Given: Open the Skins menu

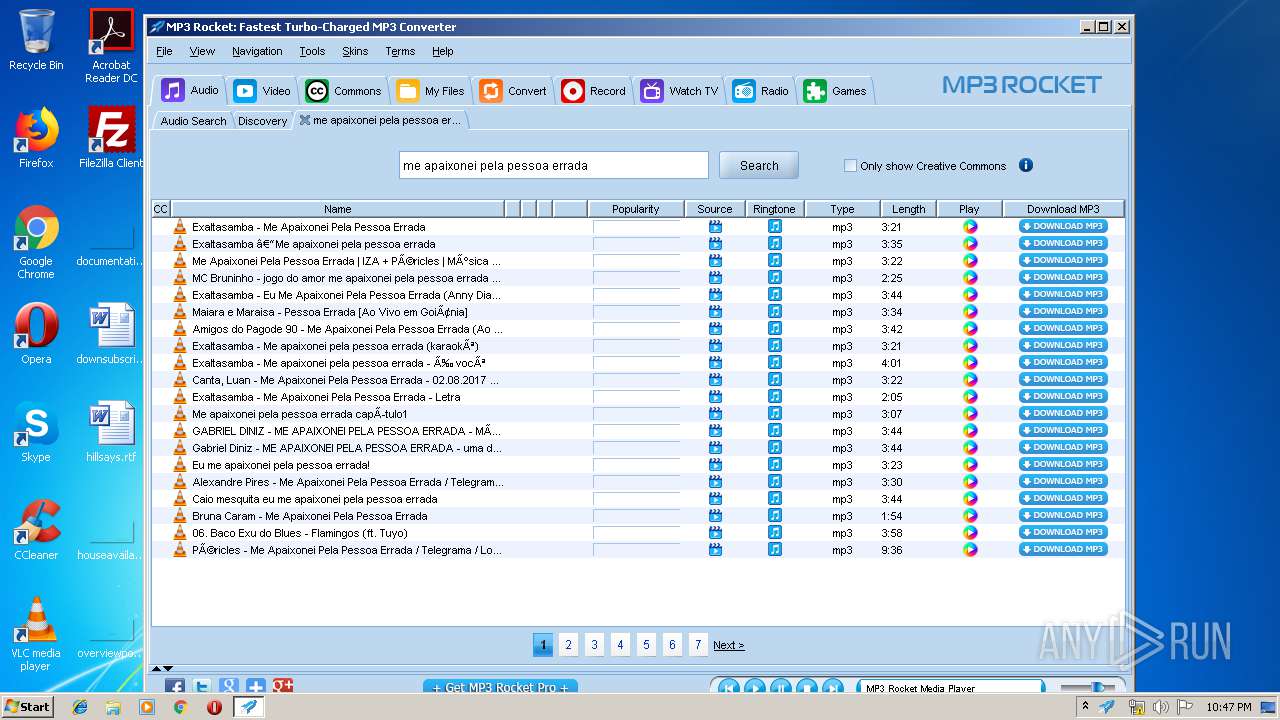Looking at the screenshot, I should click(355, 51).
